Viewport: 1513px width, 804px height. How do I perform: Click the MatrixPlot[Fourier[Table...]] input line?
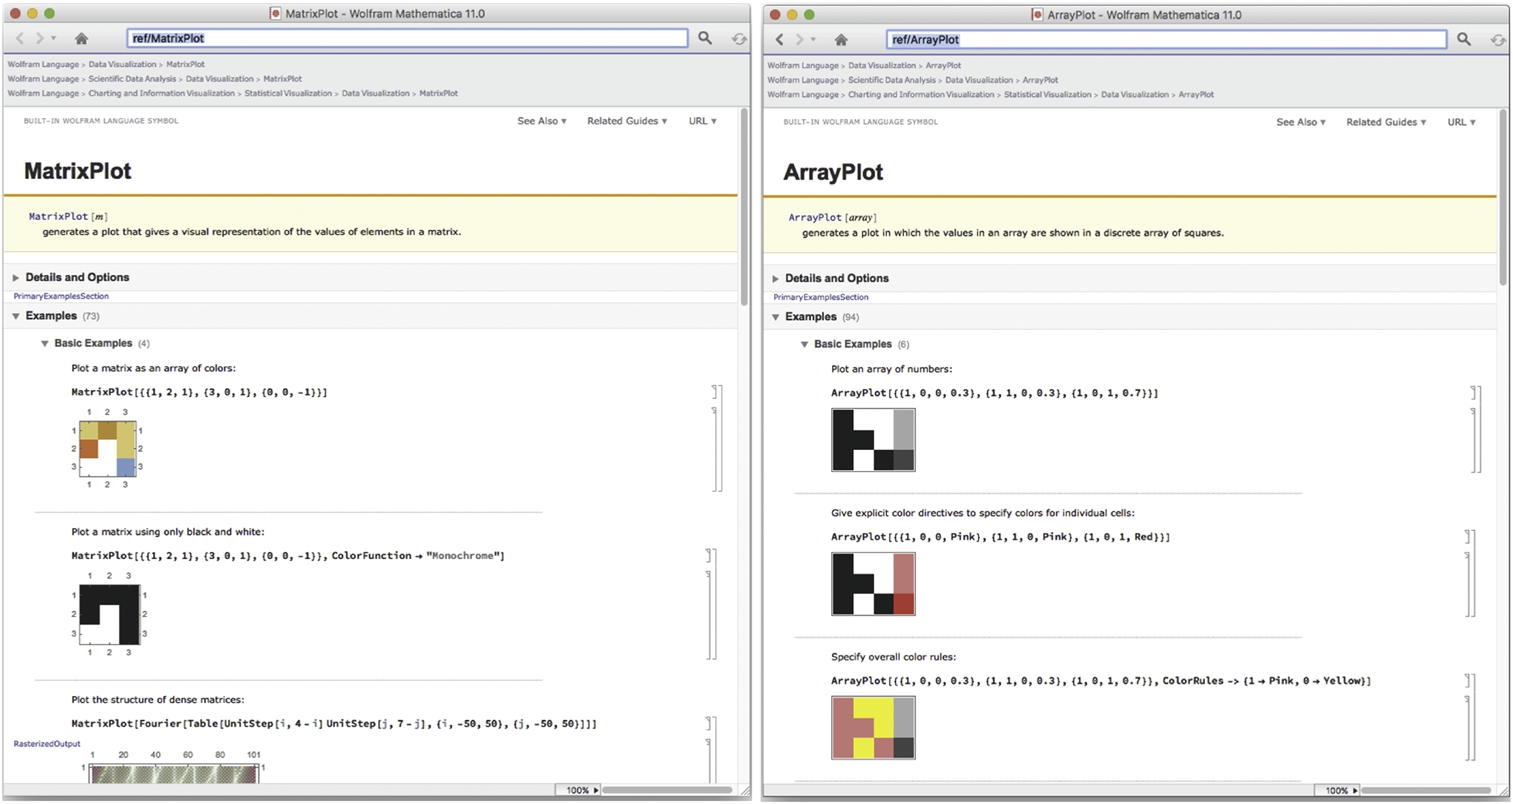pos(334,723)
